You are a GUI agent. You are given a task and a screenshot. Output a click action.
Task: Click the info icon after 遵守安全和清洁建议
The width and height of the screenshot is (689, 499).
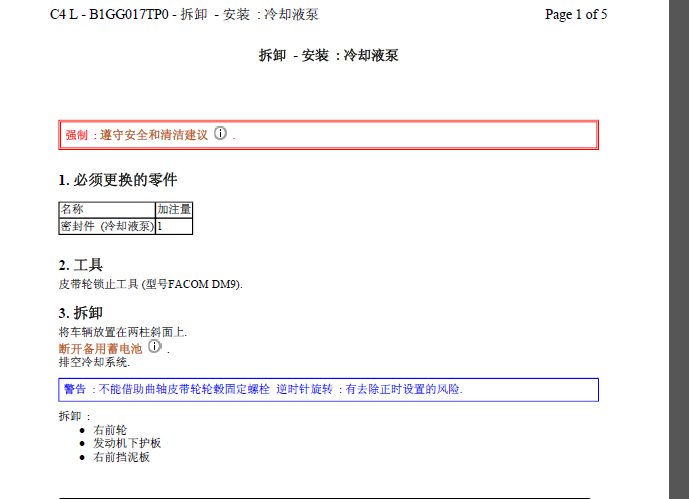tap(221, 133)
